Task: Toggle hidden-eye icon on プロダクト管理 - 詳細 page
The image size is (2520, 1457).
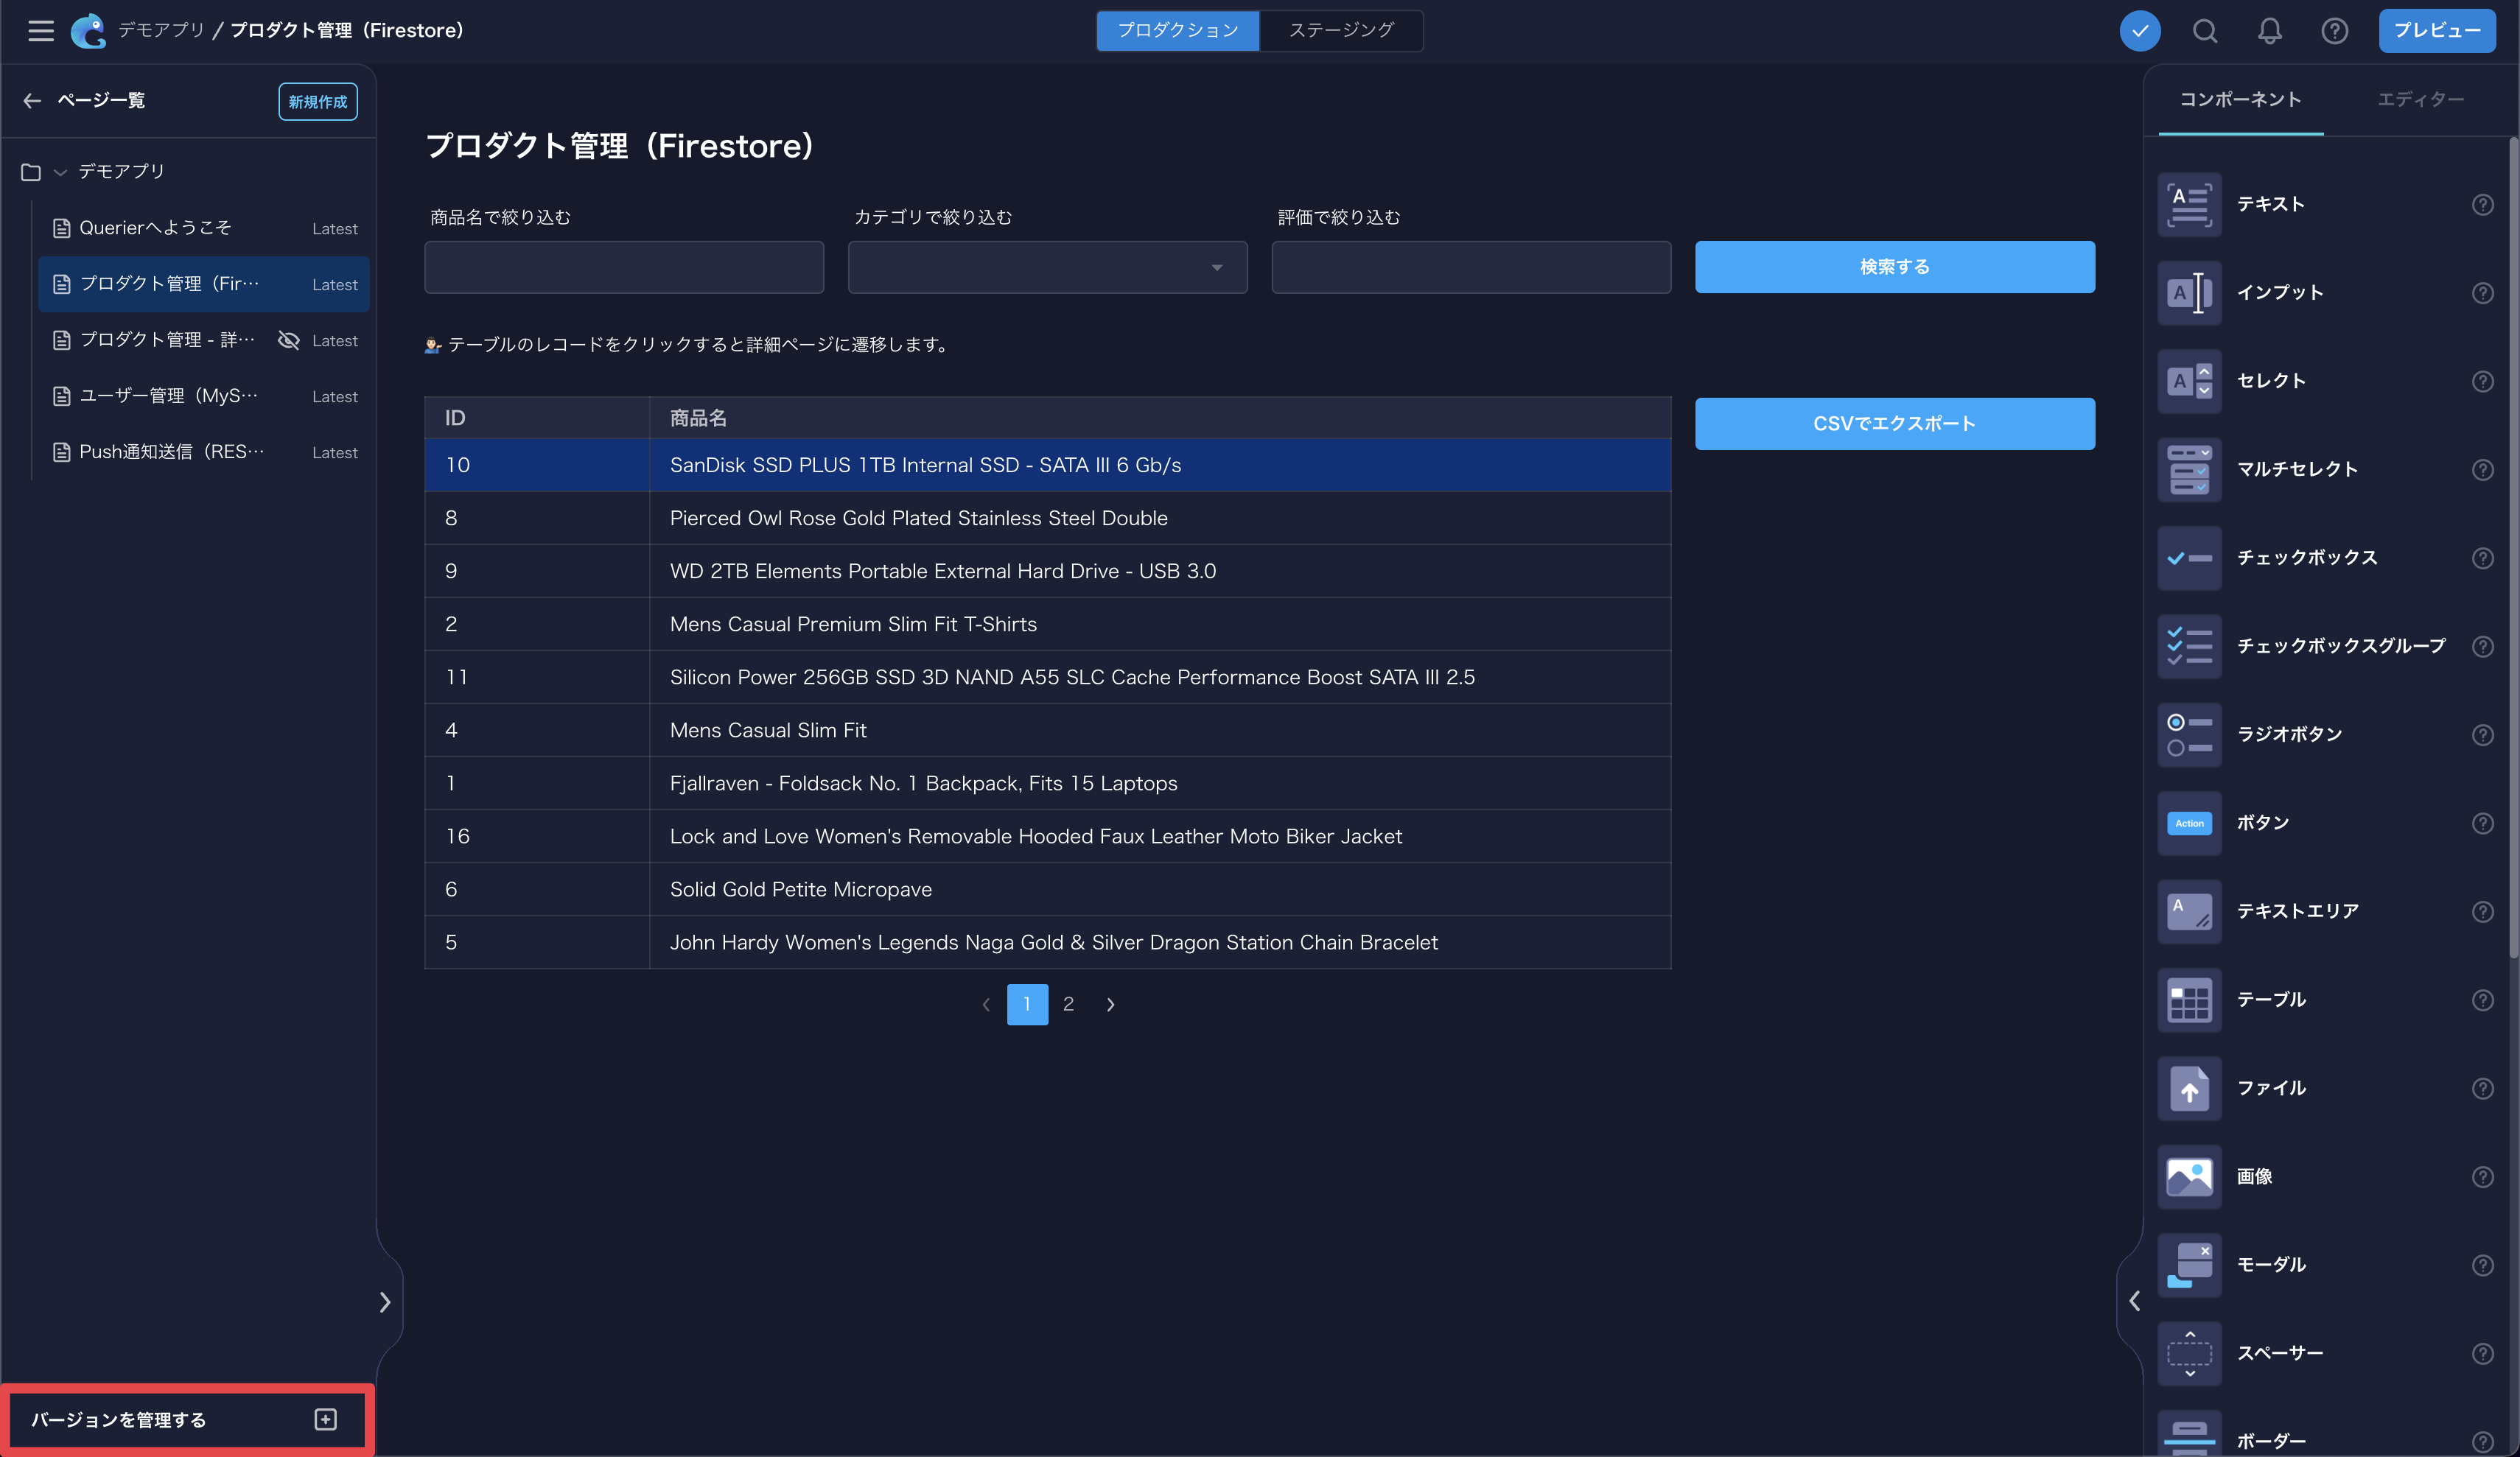Action: point(288,340)
